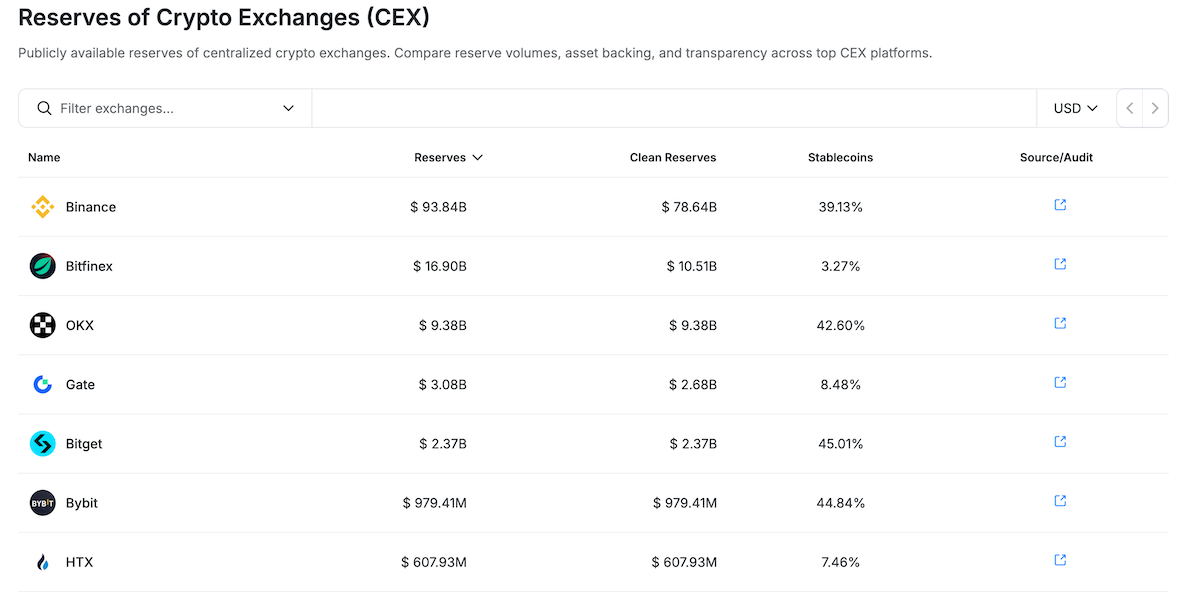Open the Gate exchange name link

click(x=80, y=384)
